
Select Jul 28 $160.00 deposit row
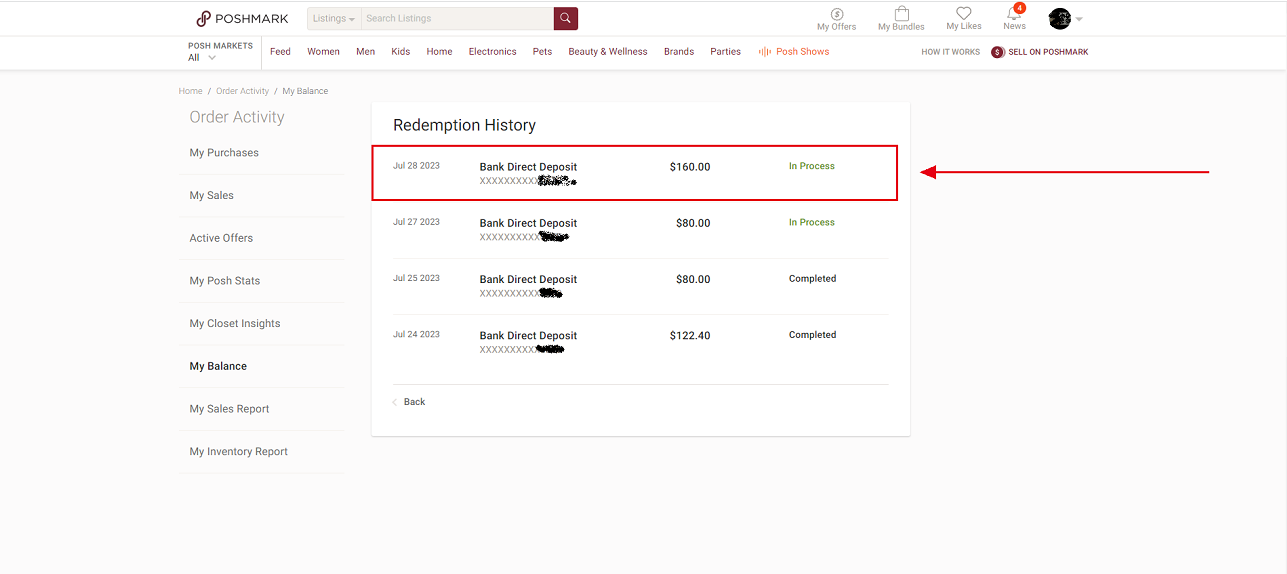(634, 172)
